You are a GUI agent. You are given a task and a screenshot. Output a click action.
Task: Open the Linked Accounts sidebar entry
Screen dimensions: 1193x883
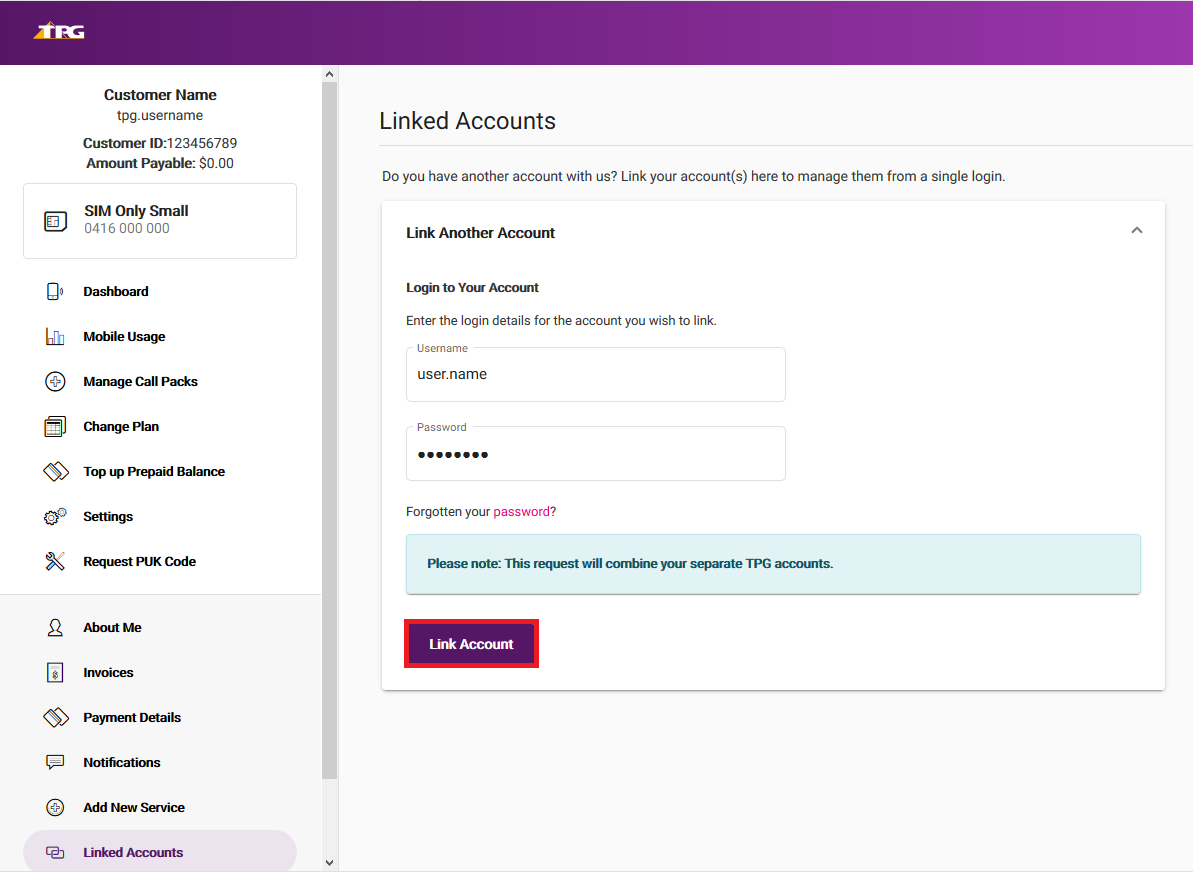point(132,852)
